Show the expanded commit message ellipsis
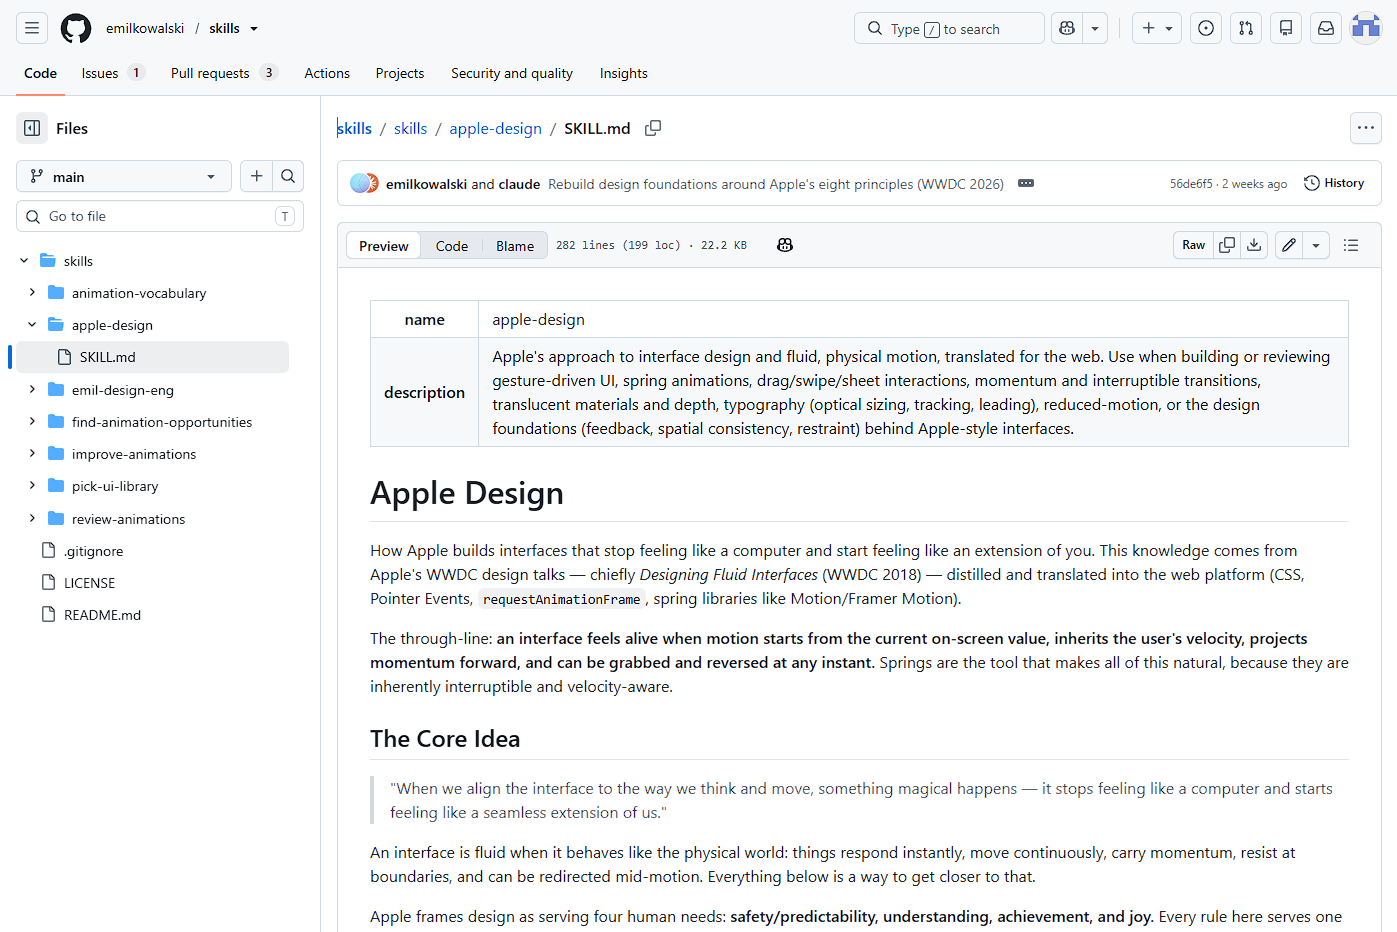The image size is (1397, 932). pos(1026,183)
